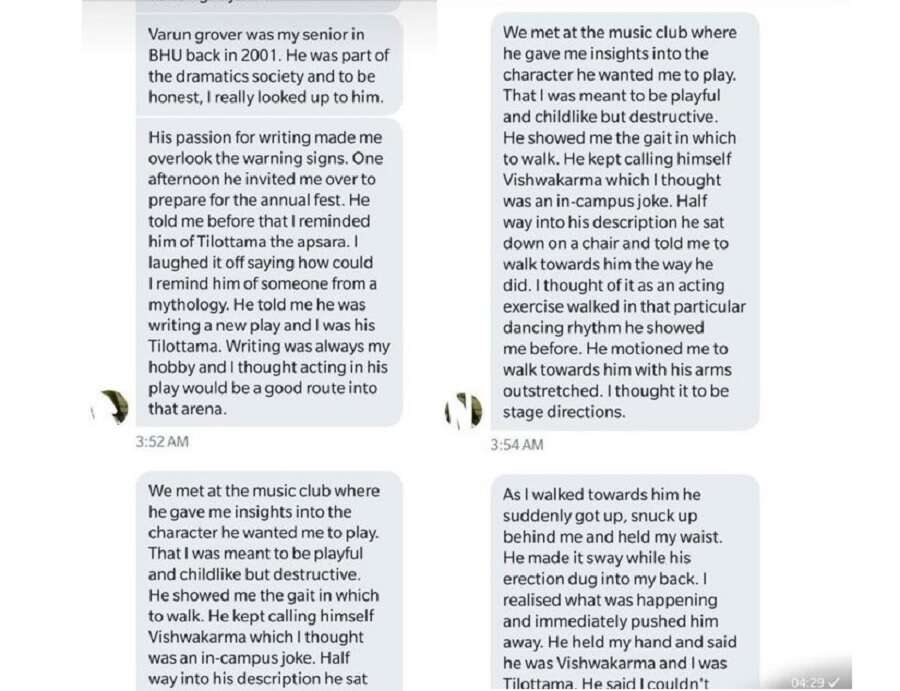
Task: Click the 04:29 time overlay
Action: click(807, 682)
